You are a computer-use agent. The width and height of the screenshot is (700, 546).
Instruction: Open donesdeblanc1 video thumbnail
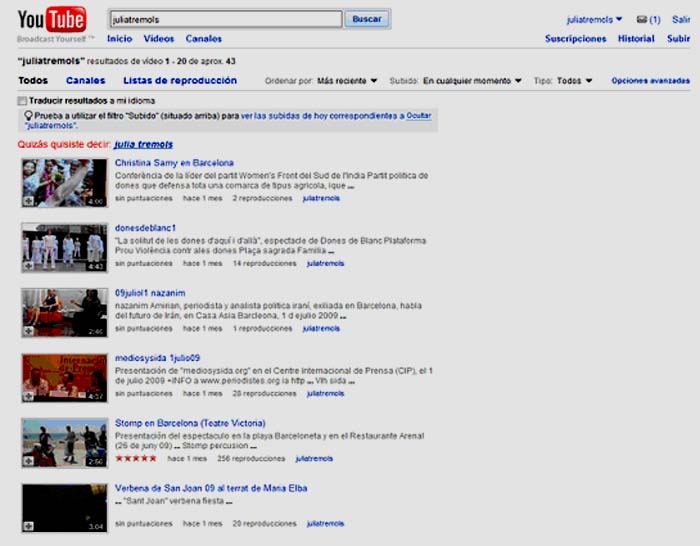point(65,248)
